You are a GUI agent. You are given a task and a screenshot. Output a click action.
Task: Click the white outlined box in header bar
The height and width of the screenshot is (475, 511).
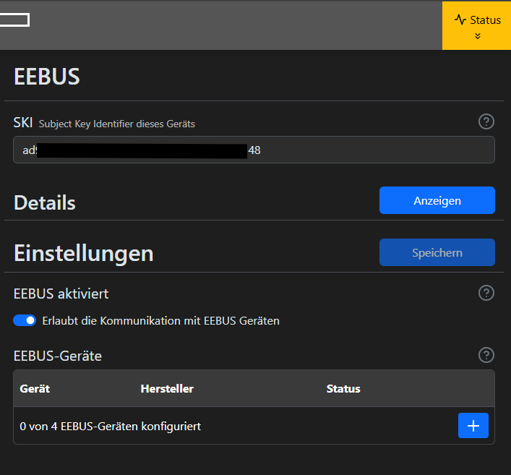tap(15, 20)
